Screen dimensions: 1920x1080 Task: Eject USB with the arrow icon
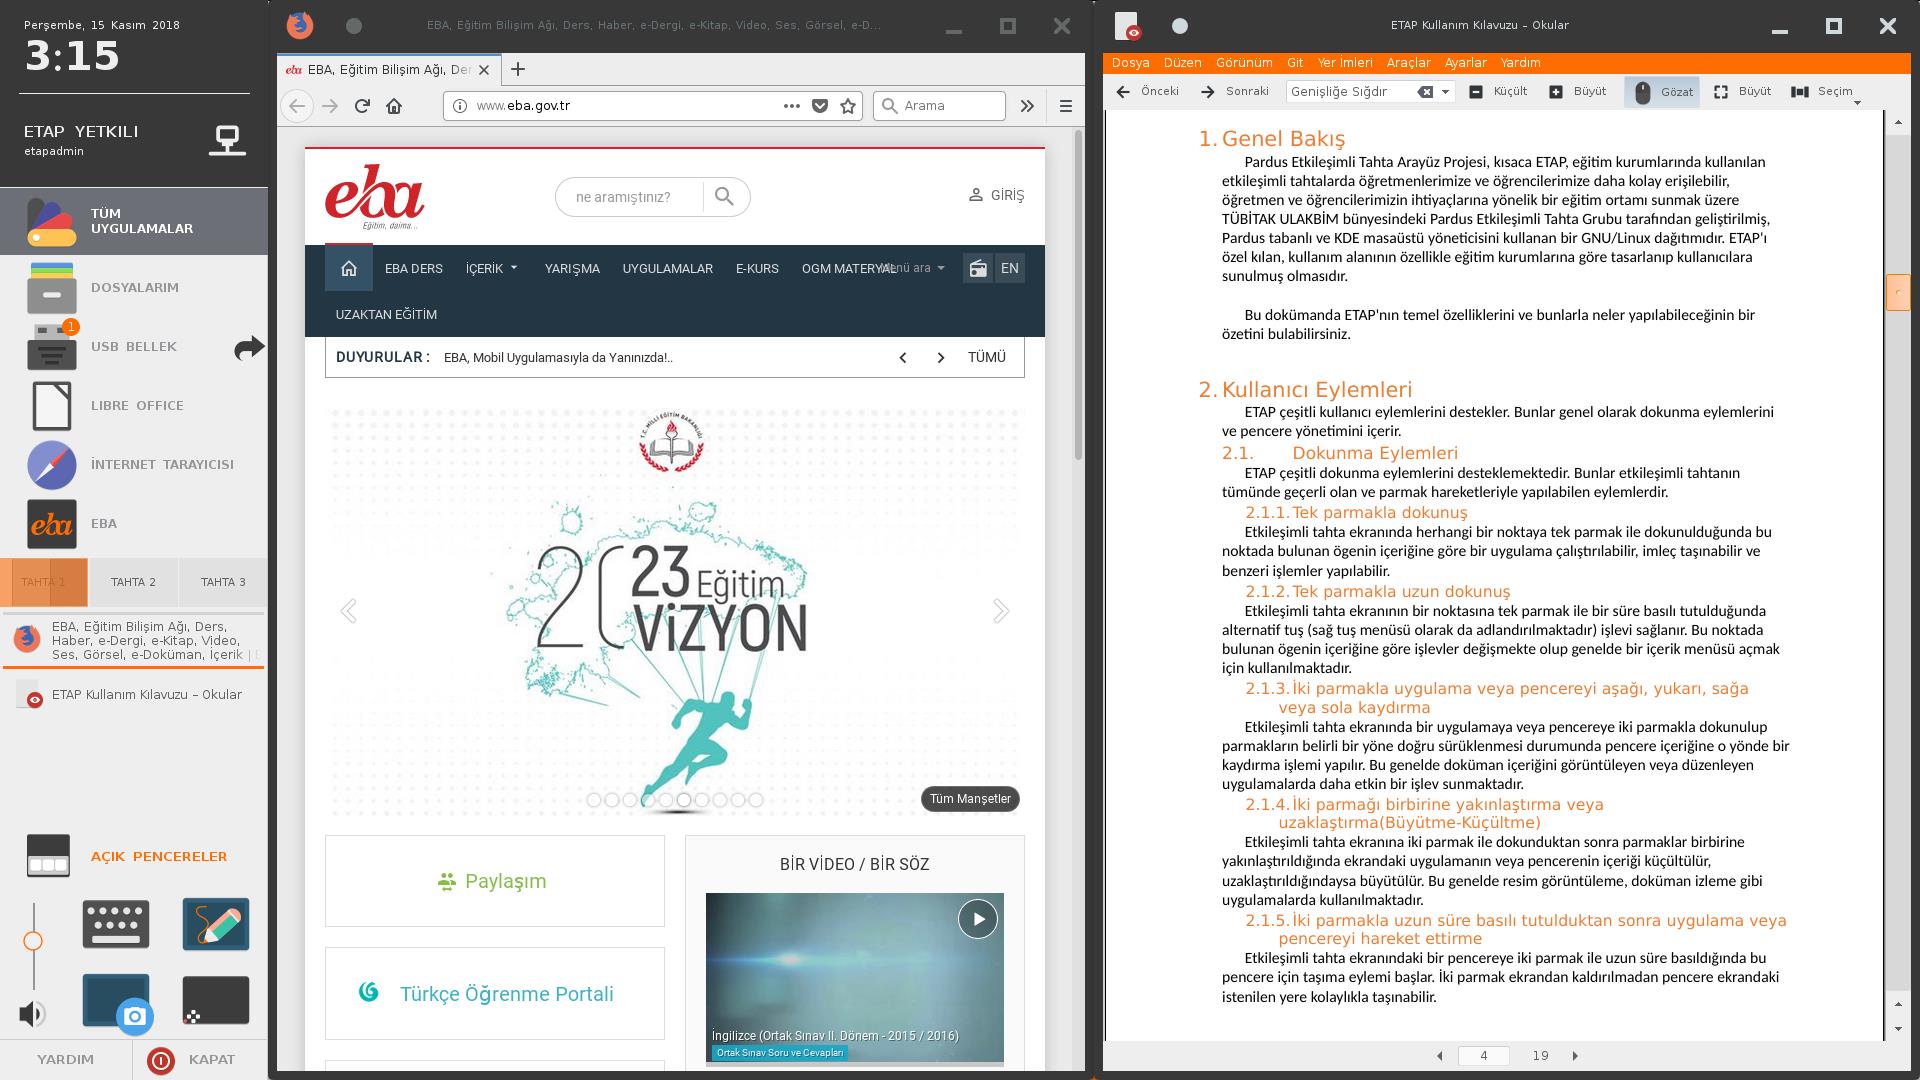click(x=249, y=347)
